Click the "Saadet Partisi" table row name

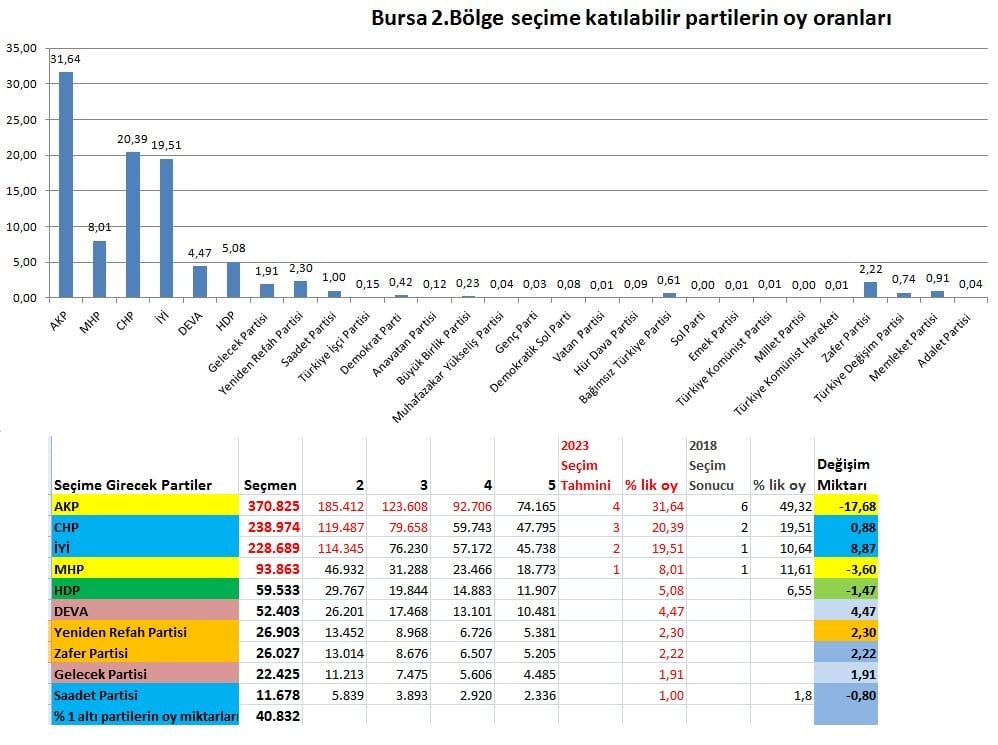tap(95, 695)
